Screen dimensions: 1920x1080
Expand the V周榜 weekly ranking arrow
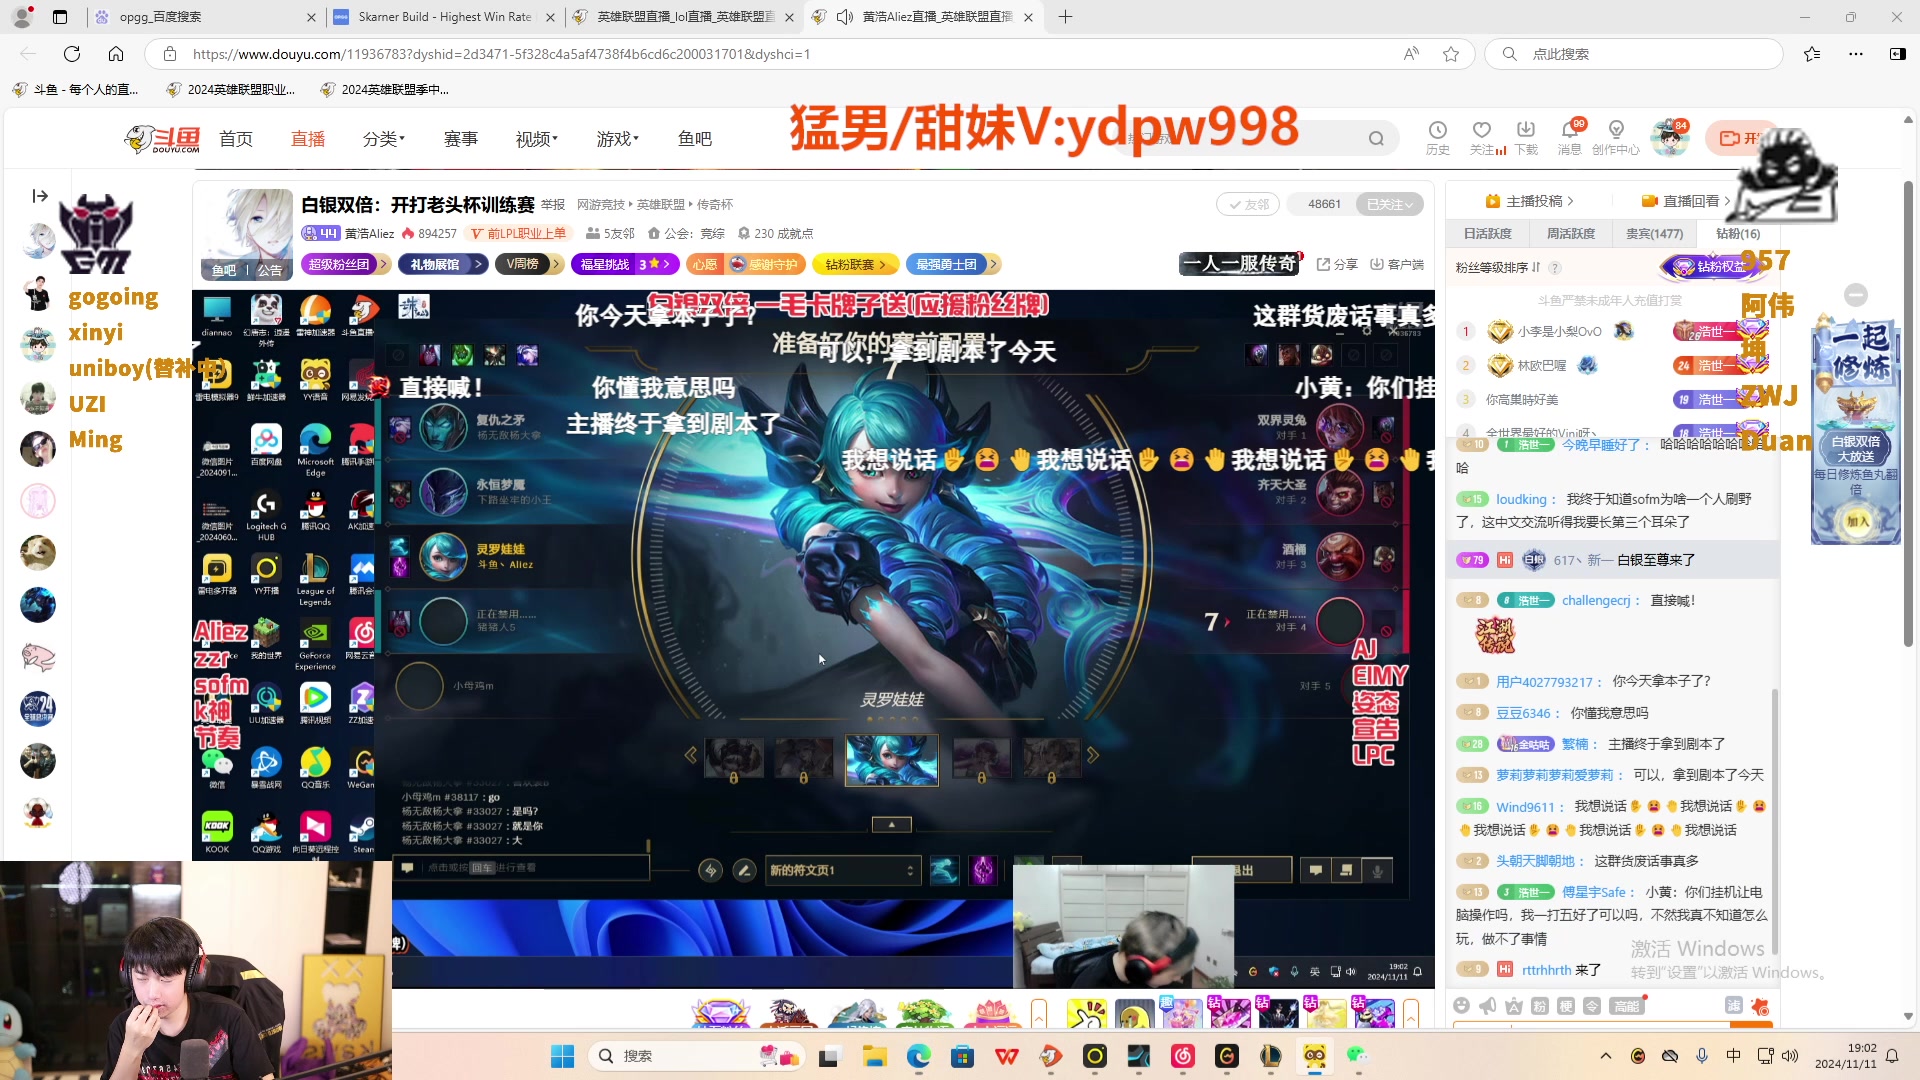pyautogui.click(x=556, y=264)
